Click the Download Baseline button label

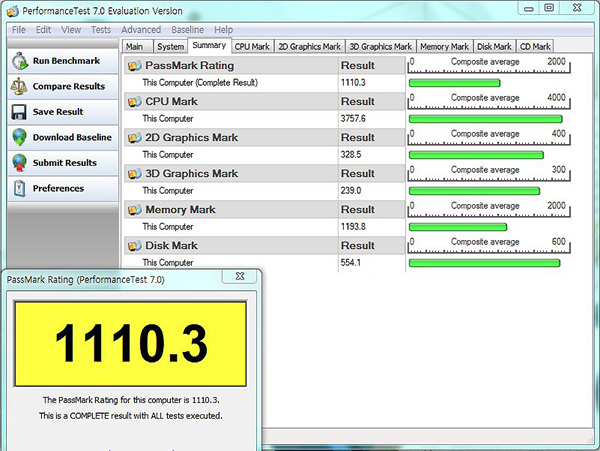pos(72,137)
